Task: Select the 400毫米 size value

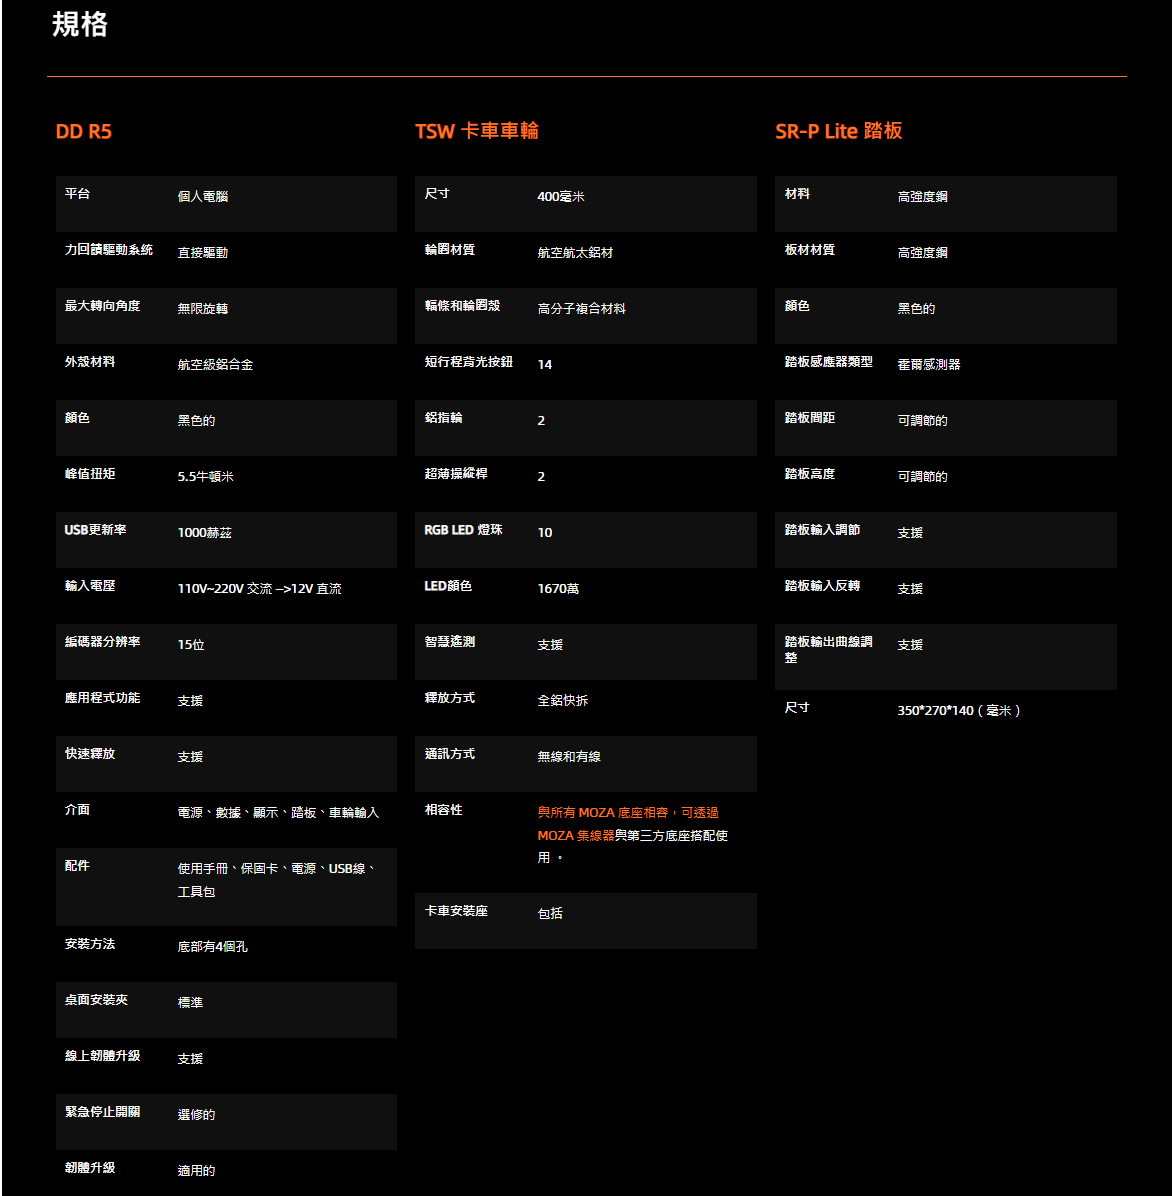Action: click(x=561, y=196)
